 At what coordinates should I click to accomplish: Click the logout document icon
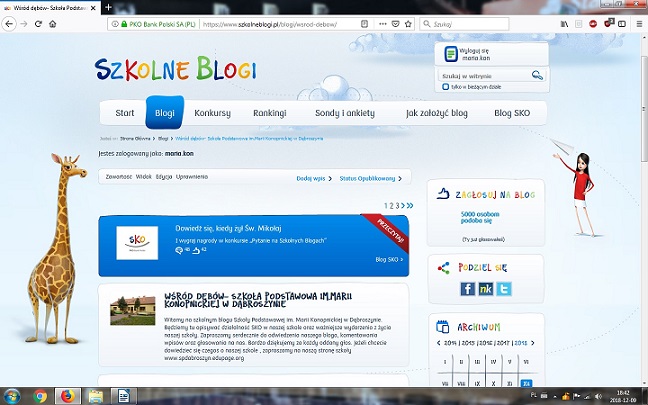tap(451, 54)
